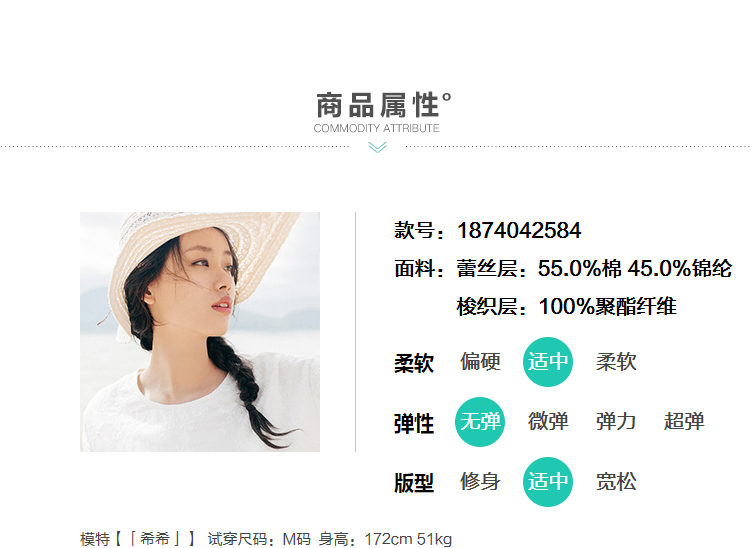Open the model photo thumbnail
Image resolution: width=750 pixels, height=548 pixels.
[200, 332]
